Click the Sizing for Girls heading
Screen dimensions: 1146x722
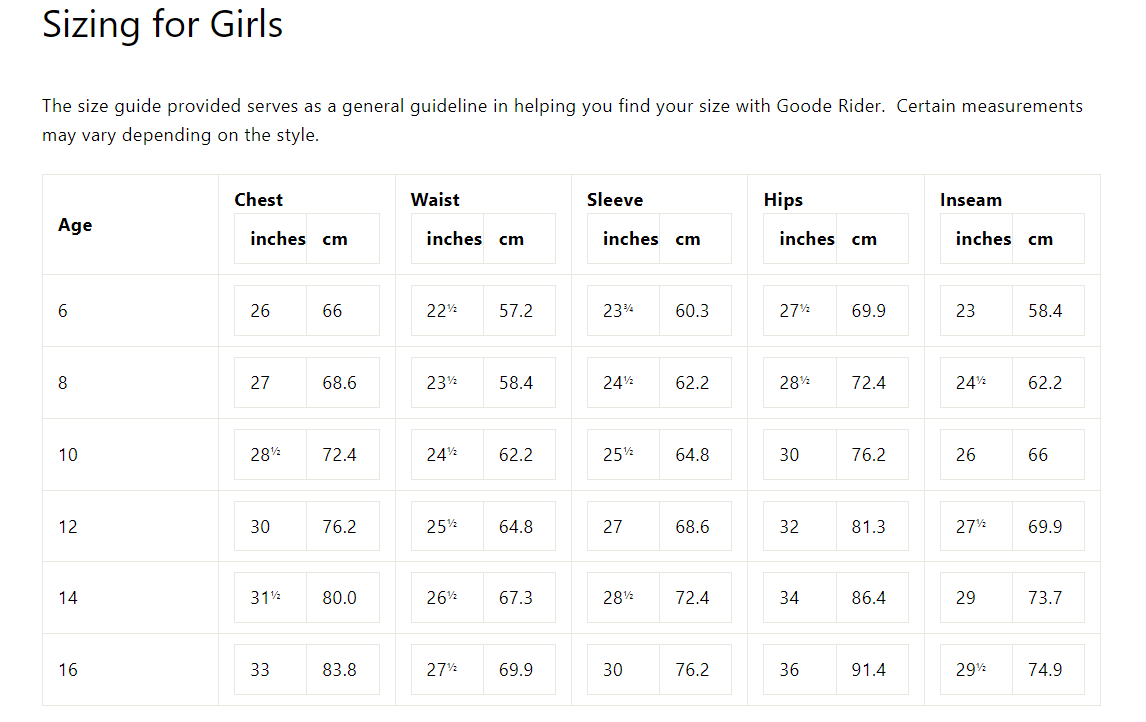[x=162, y=25]
